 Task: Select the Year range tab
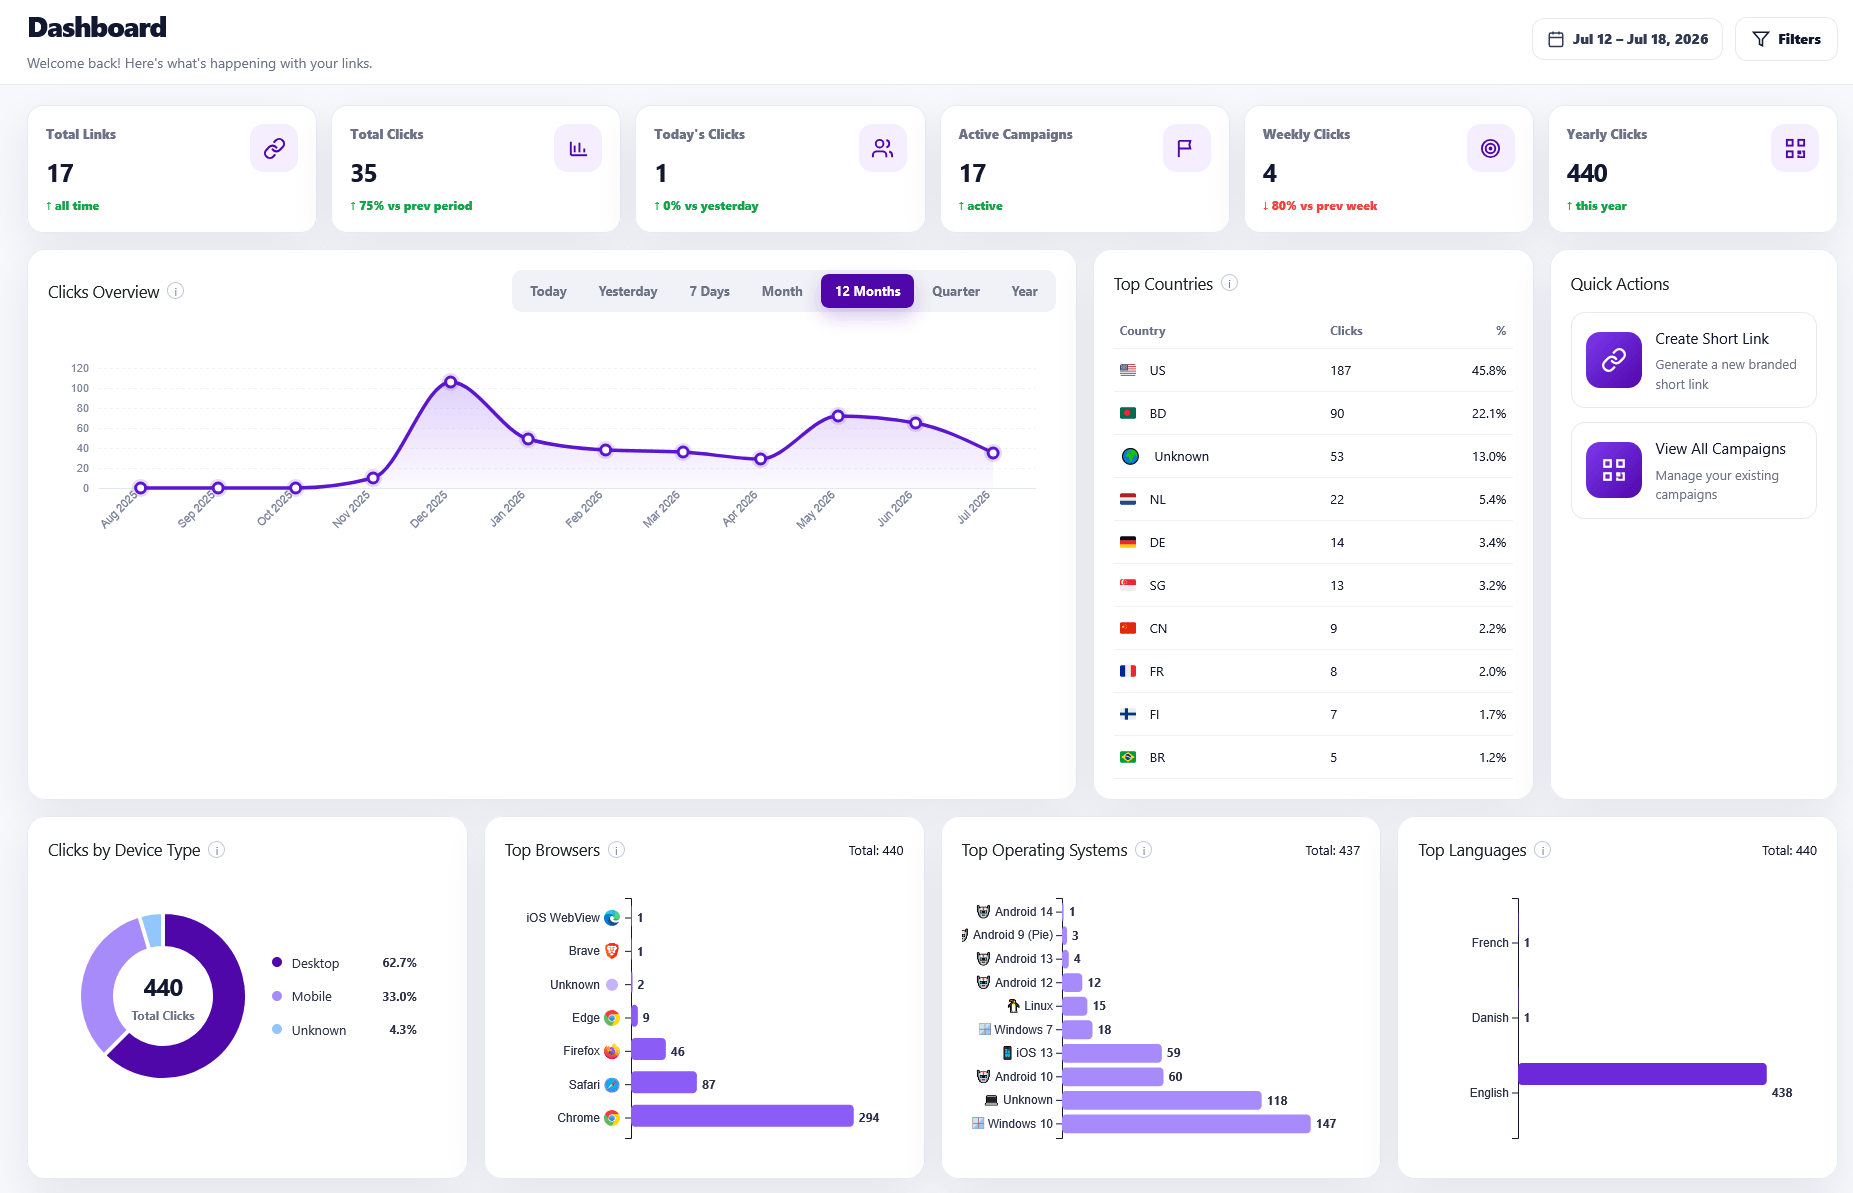coord(1024,291)
